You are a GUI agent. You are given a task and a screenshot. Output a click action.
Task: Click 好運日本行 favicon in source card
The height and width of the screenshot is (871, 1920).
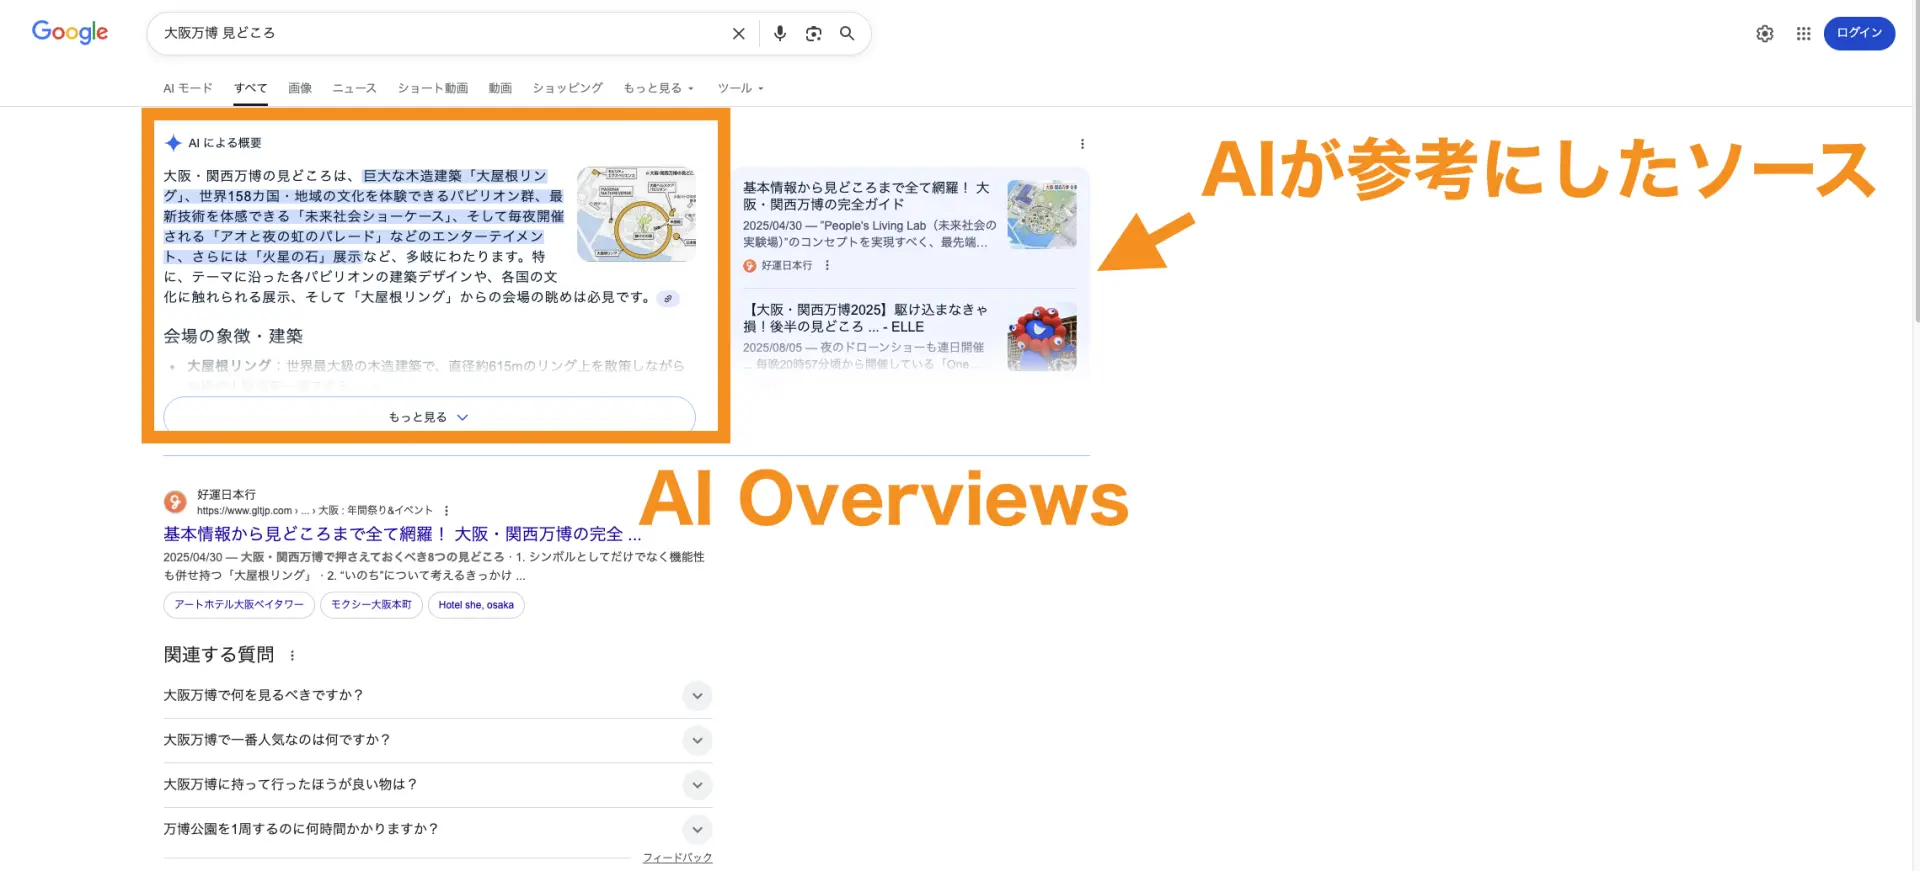[x=750, y=266]
